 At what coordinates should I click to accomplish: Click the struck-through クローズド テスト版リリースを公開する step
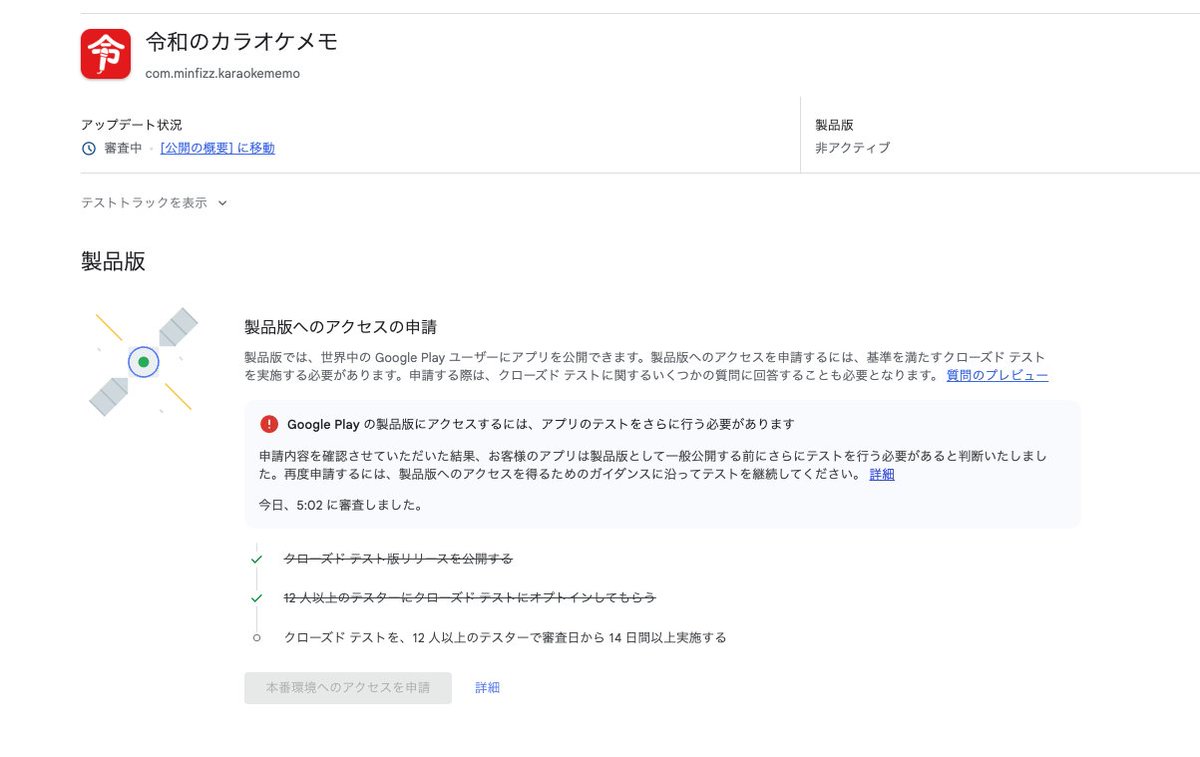pyautogui.click(x=398, y=559)
